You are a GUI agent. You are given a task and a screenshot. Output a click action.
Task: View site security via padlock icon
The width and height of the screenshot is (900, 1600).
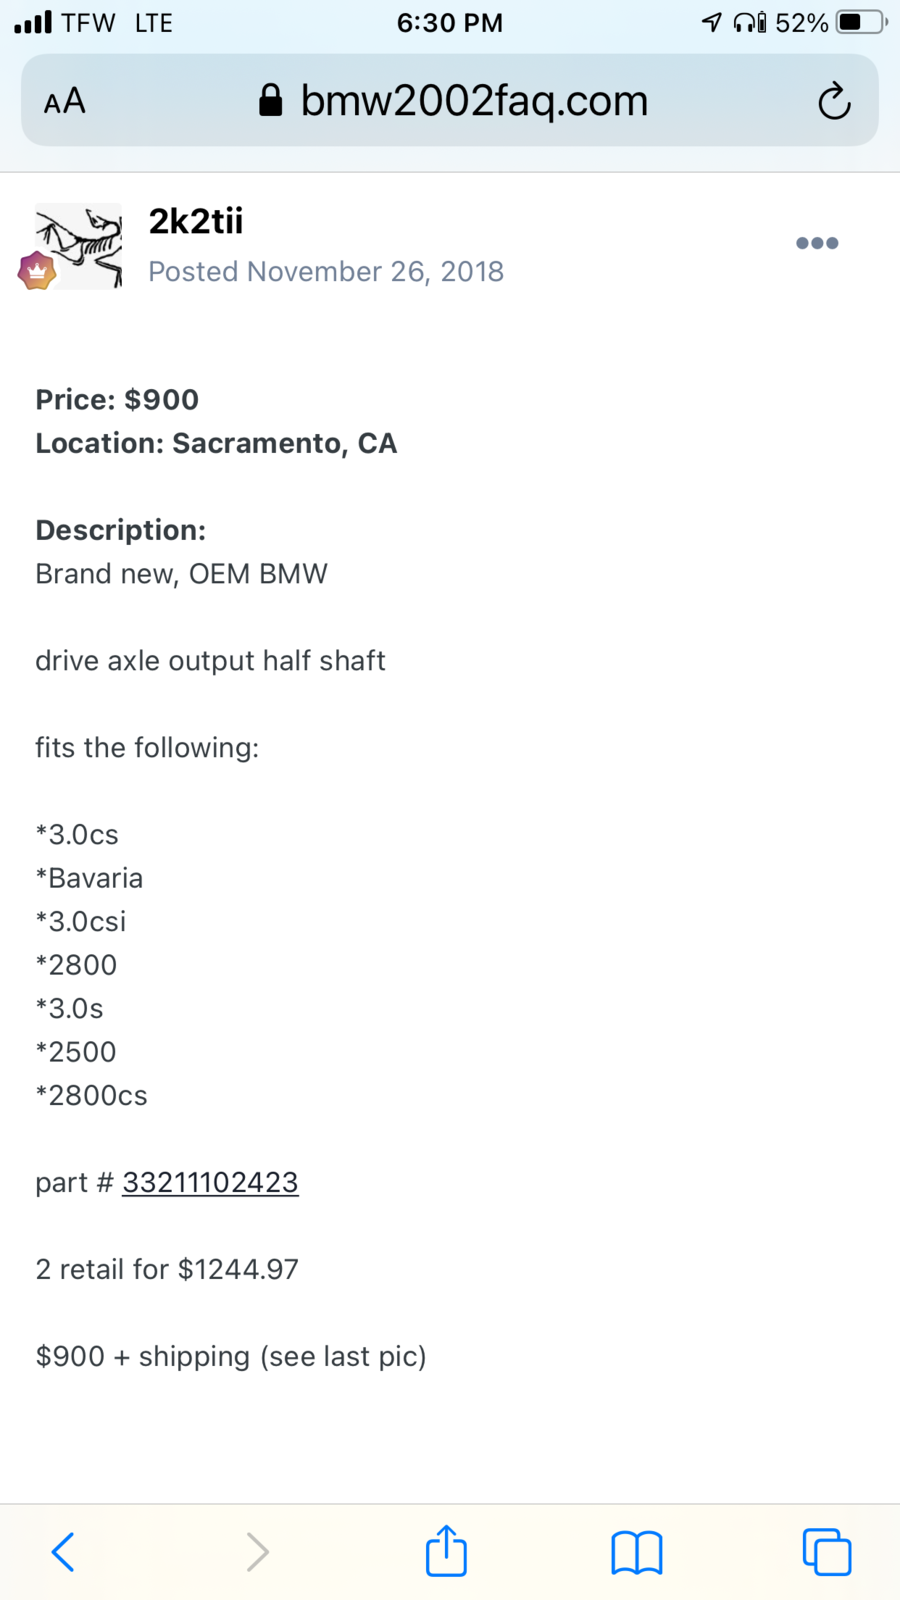pos(271,99)
